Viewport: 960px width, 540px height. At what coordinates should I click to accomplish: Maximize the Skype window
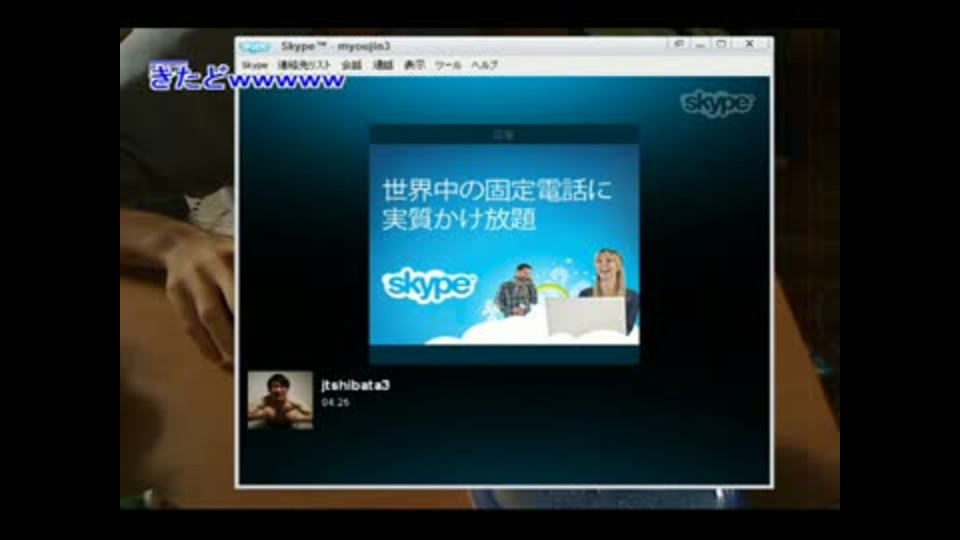(x=721, y=44)
